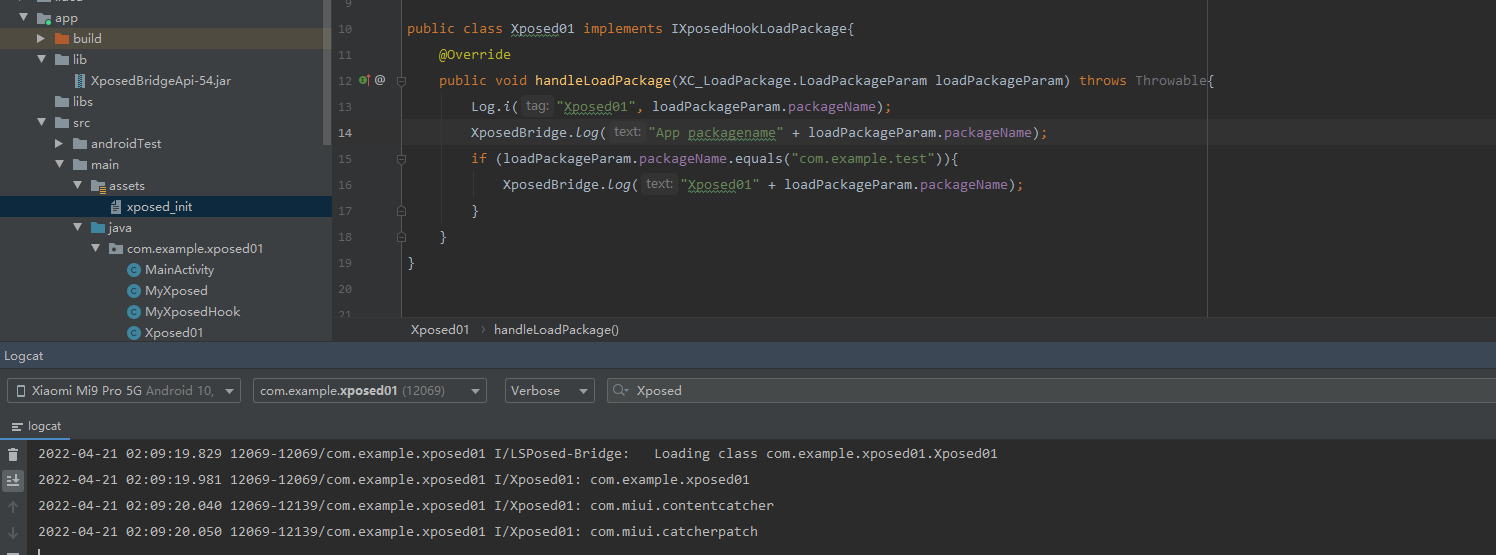
Task: Click the XposedBridgeApi-54.jar archive icon
Action: 80,81
